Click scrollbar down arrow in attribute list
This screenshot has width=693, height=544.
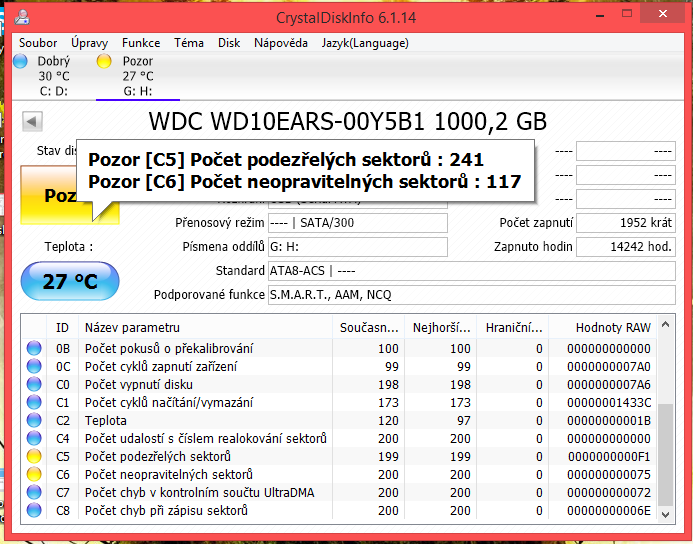666,514
